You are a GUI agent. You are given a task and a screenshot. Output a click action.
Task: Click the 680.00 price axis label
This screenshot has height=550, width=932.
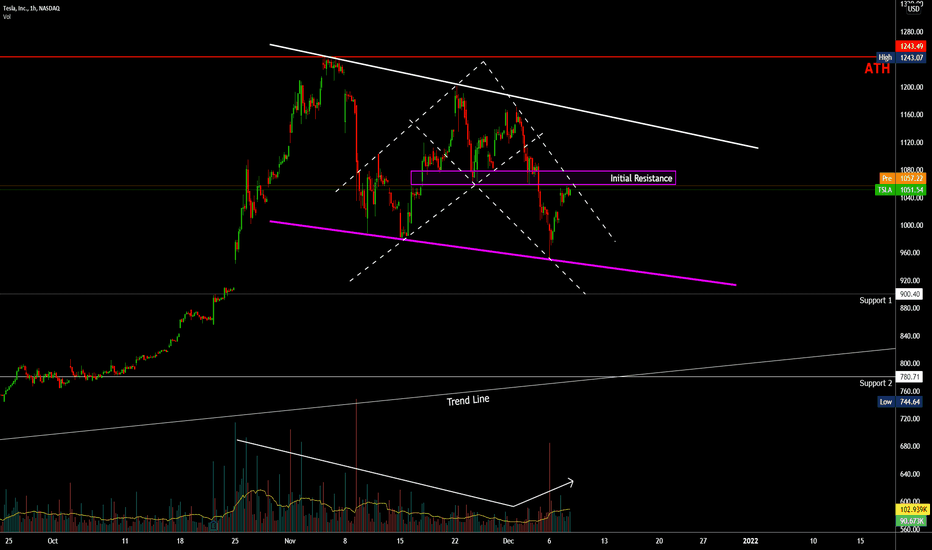click(911, 447)
